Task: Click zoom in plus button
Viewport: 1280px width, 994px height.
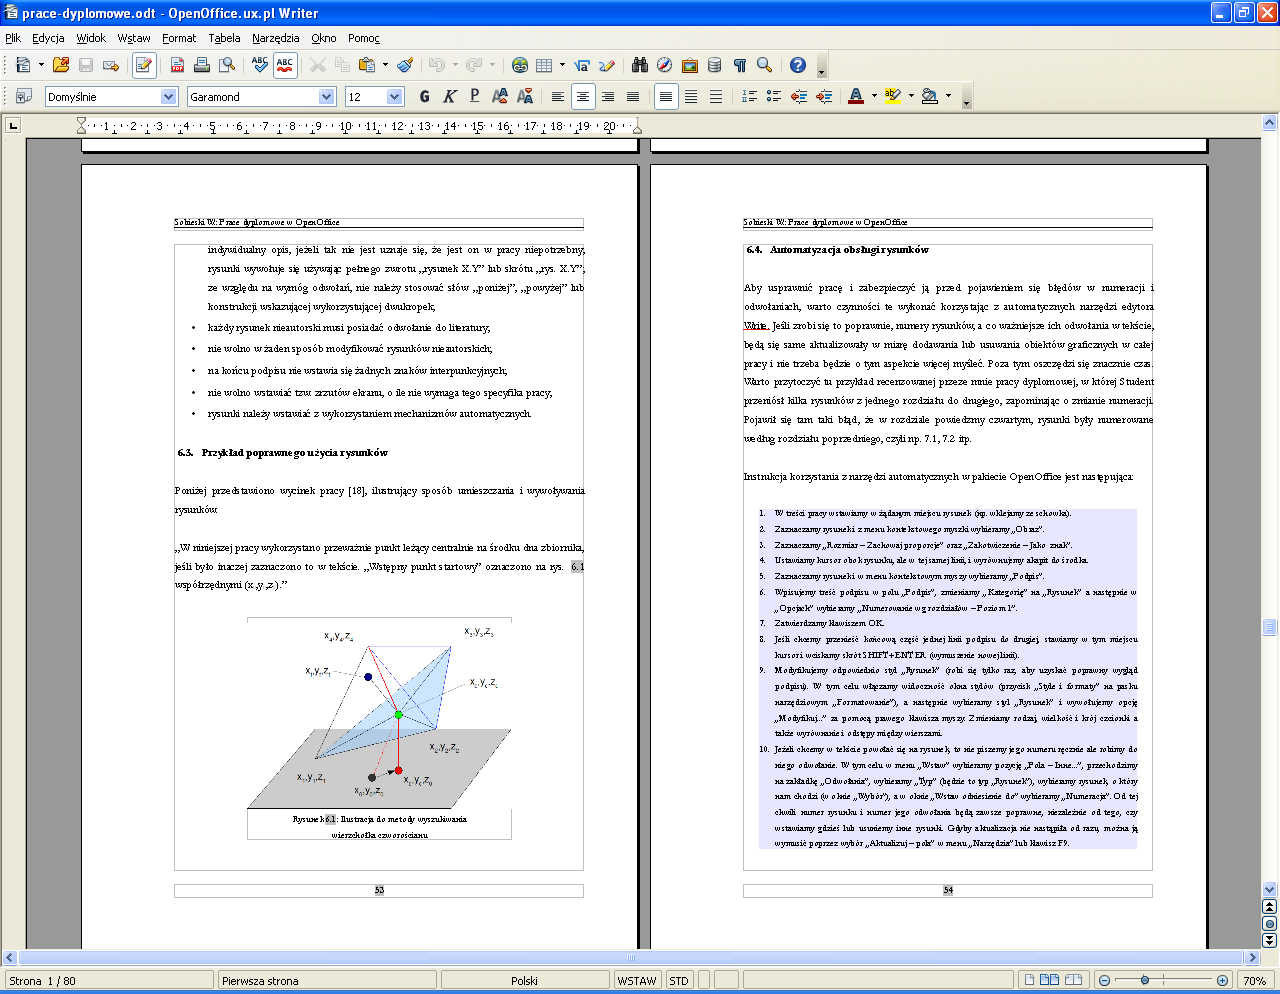Action: [1222, 980]
